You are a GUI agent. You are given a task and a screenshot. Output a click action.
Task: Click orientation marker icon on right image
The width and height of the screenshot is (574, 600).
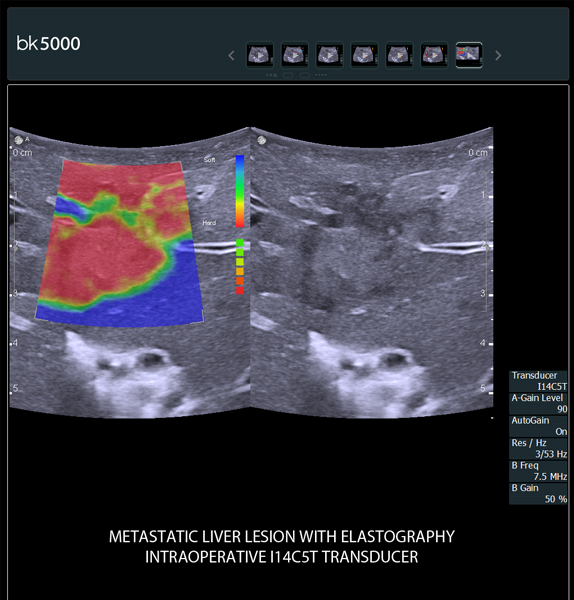click(x=262, y=140)
